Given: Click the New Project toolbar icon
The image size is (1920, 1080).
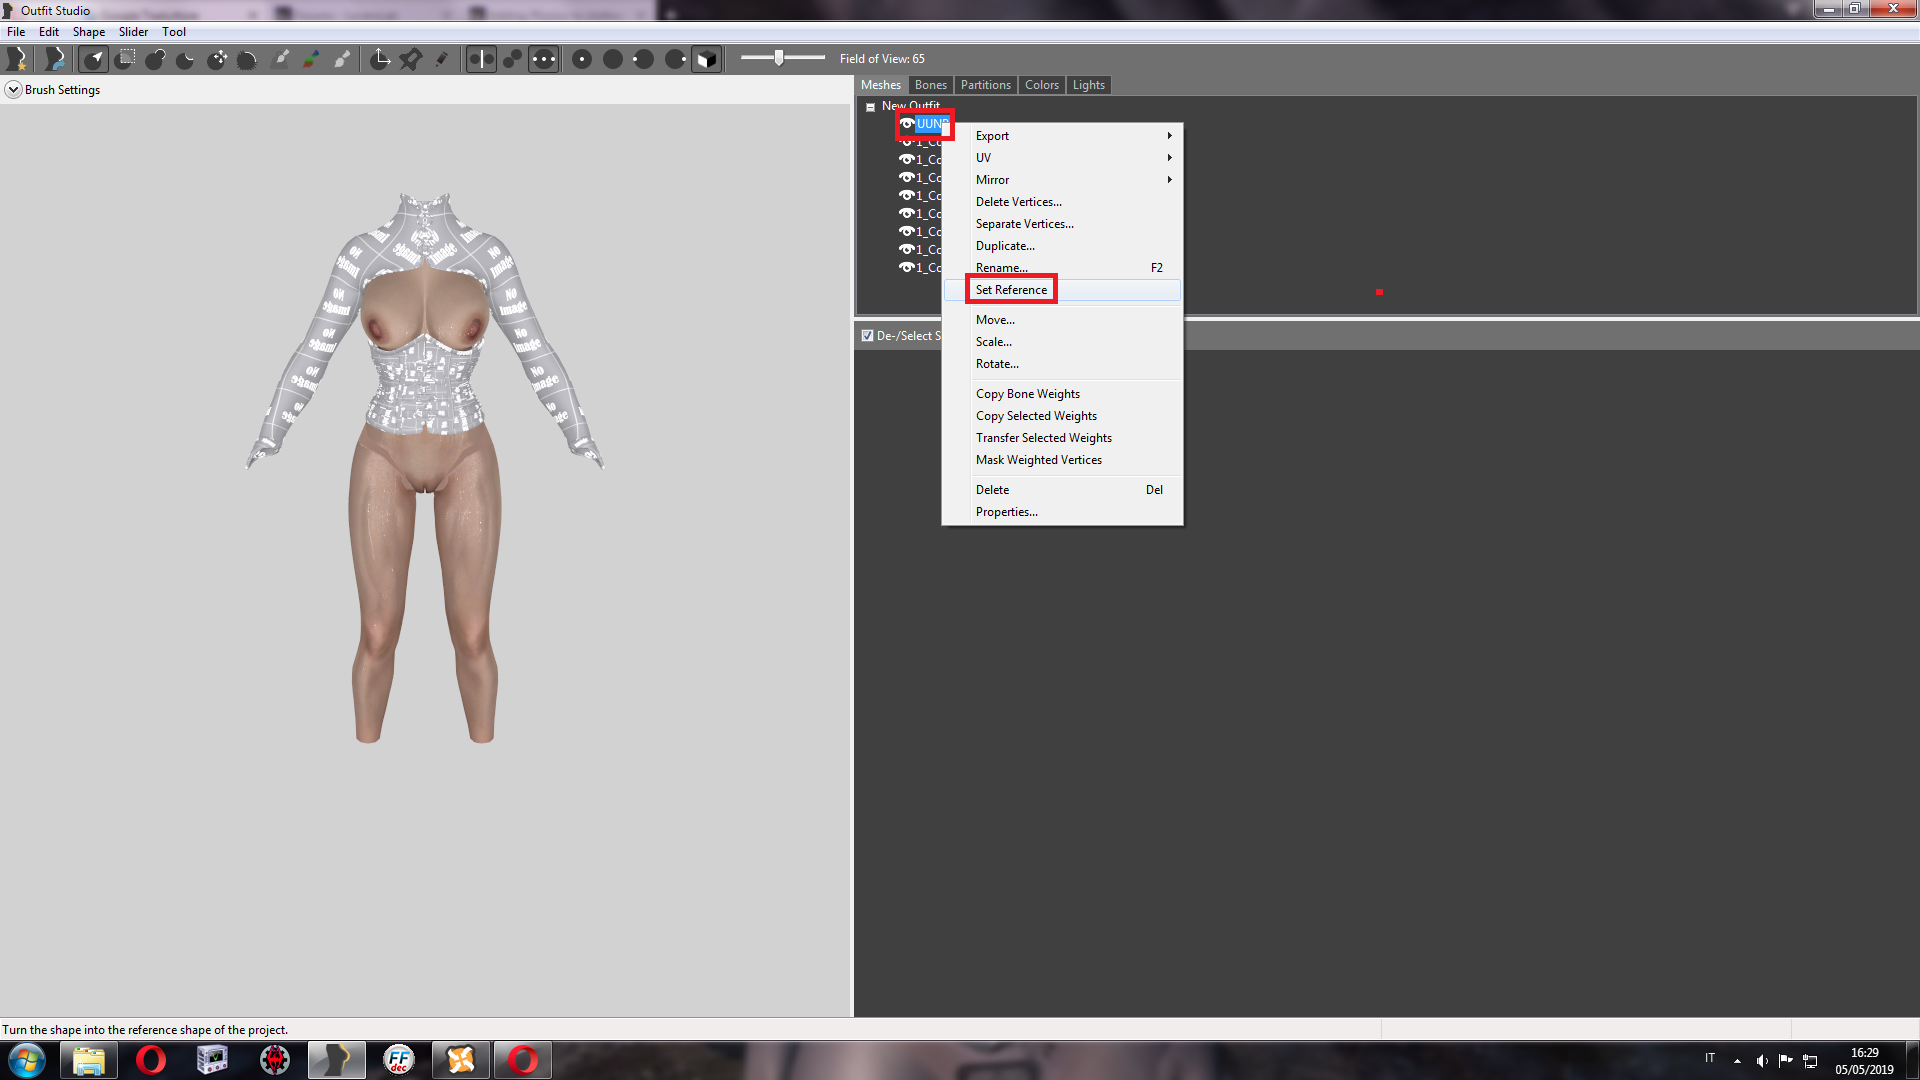Looking at the screenshot, I should 17,59.
